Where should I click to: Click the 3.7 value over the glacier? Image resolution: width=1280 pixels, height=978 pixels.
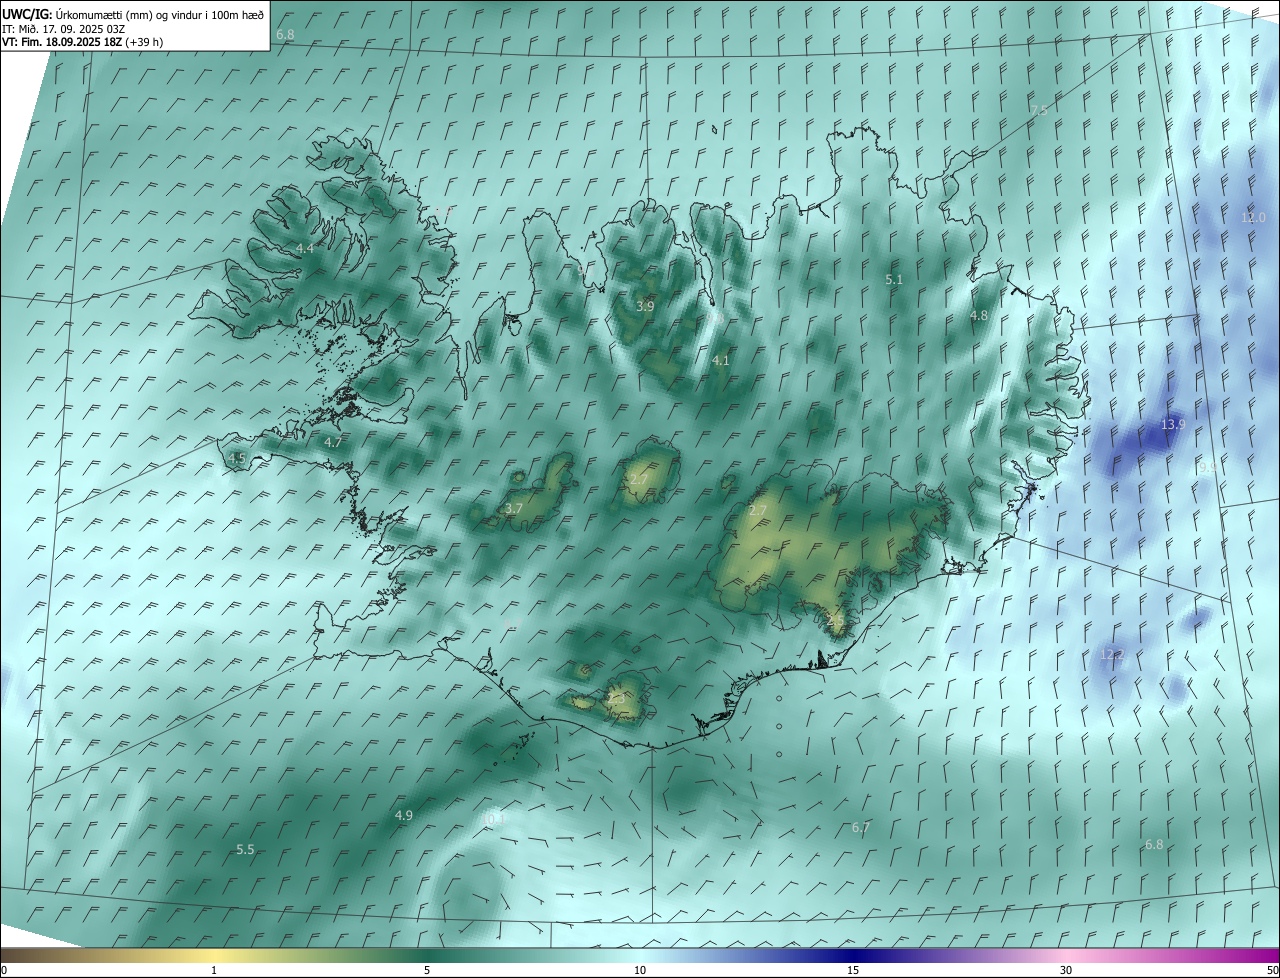pyautogui.click(x=514, y=509)
